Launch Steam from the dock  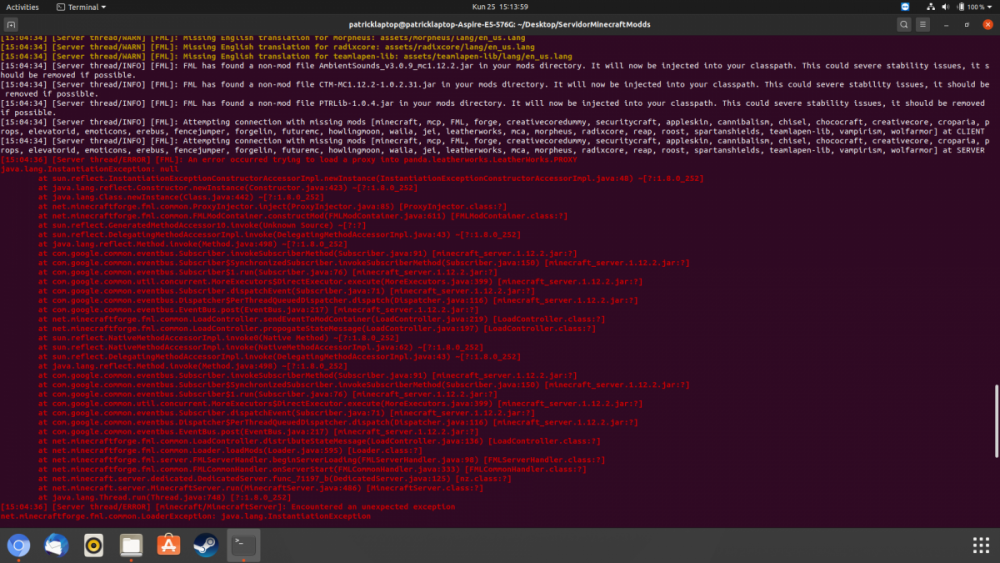pos(206,545)
